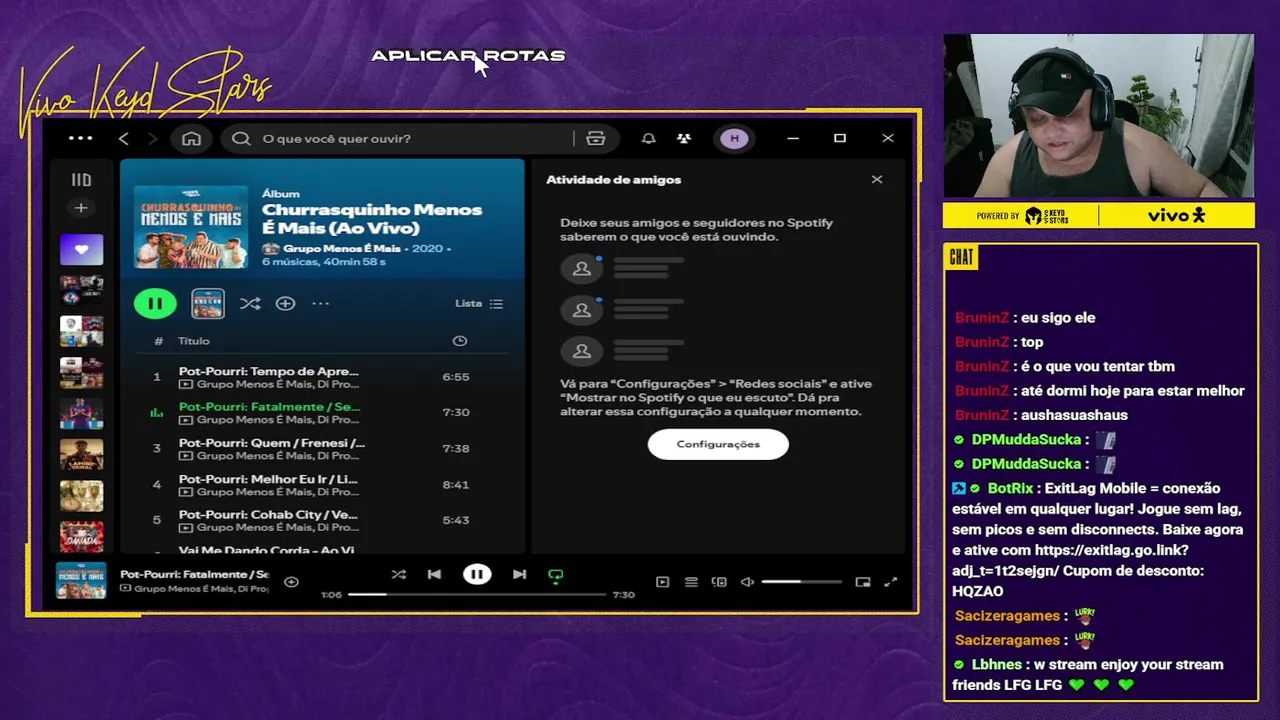Open the miniplayer icon

(x=863, y=582)
